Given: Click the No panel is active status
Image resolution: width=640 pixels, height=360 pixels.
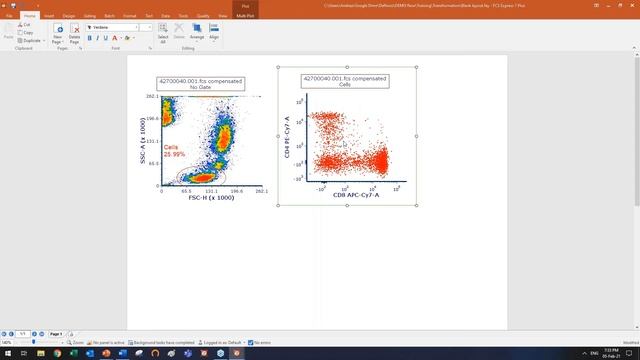Looking at the screenshot, I should [106, 342].
